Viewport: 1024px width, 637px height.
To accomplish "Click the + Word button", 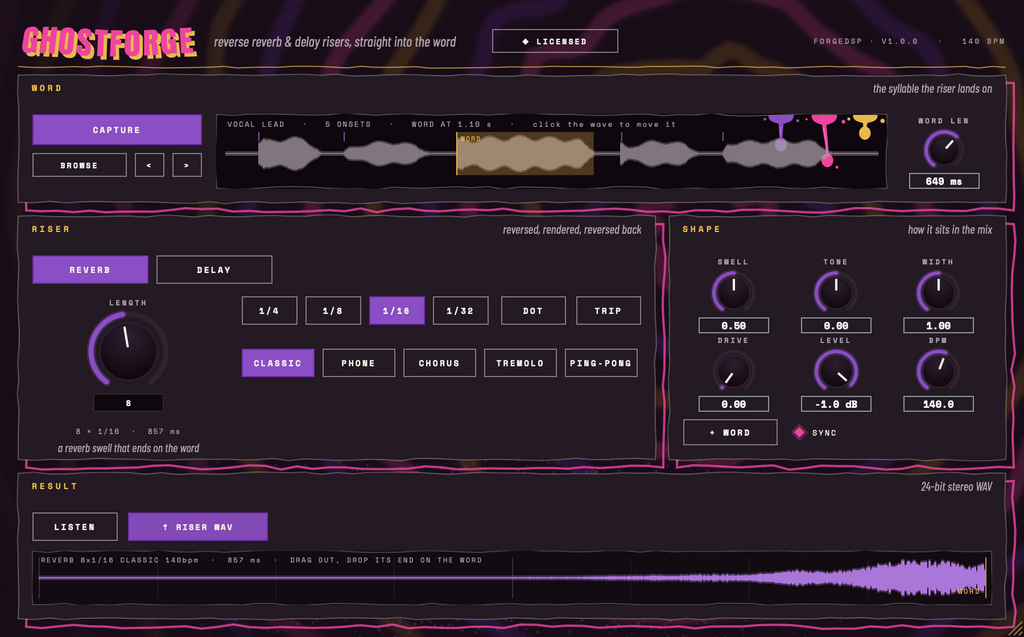I will point(730,432).
